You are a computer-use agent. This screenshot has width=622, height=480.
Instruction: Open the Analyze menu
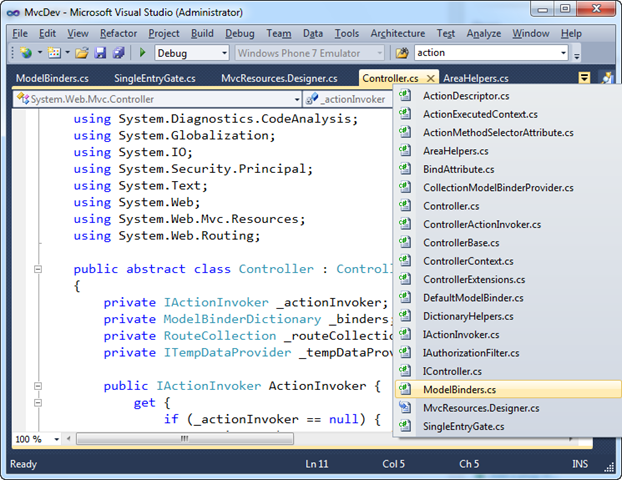tap(484, 33)
